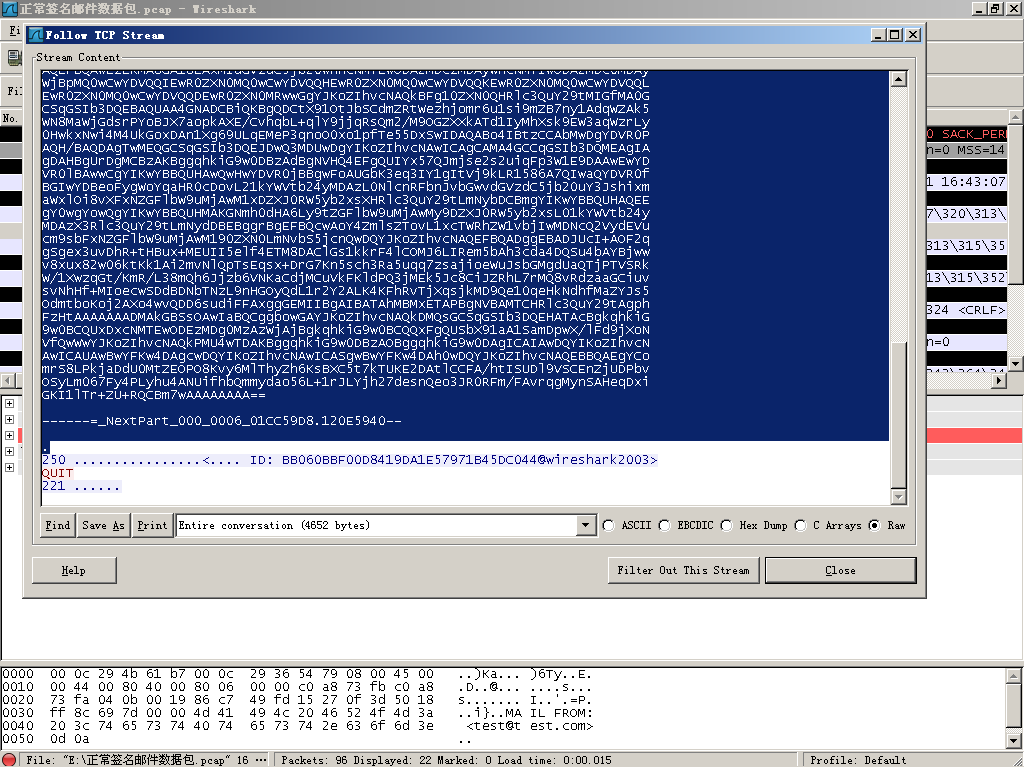Click the 221 response line
This screenshot has height=768, width=1024.
tap(81, 486)
